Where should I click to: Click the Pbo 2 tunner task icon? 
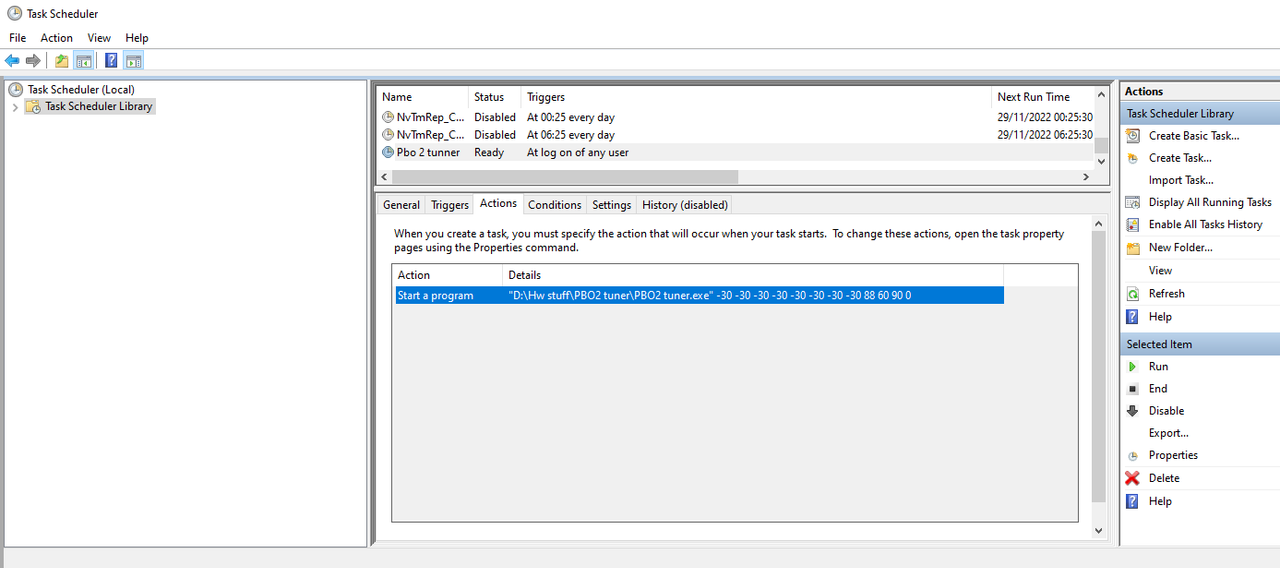[388, 152]
